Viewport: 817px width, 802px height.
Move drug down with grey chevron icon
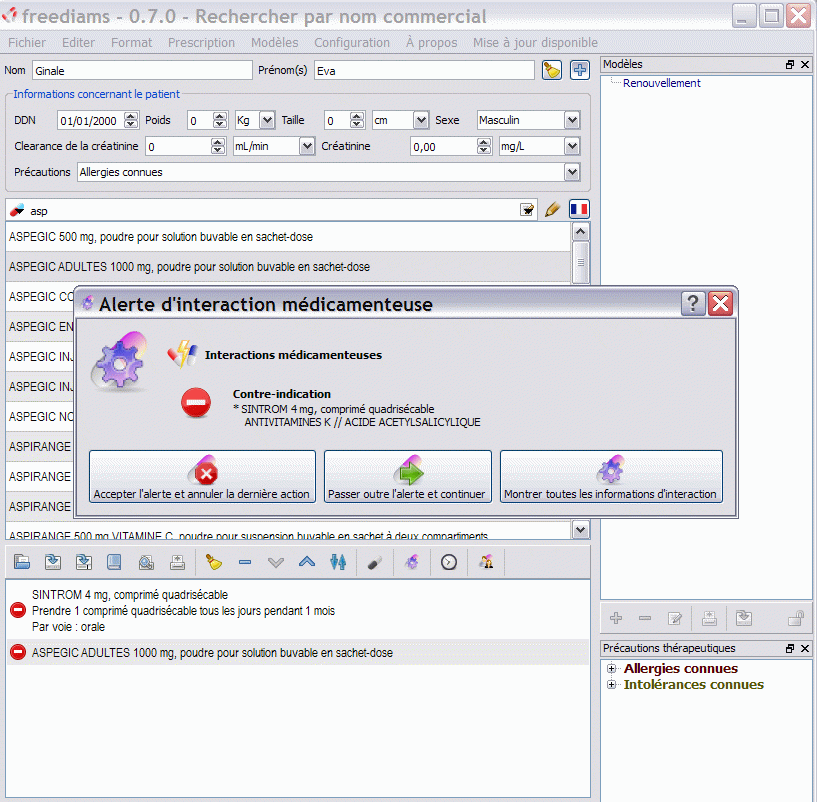pos(276,562)
